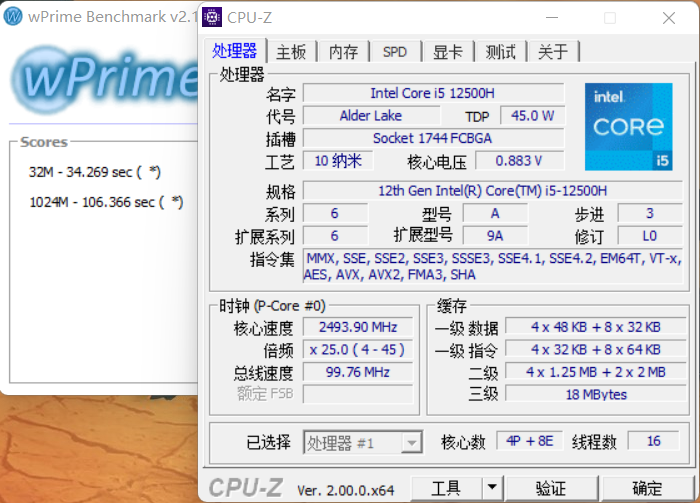Click the instruction set list field
Image resolution: width=700 pixels, height=503 pixels.
point(493,266)
